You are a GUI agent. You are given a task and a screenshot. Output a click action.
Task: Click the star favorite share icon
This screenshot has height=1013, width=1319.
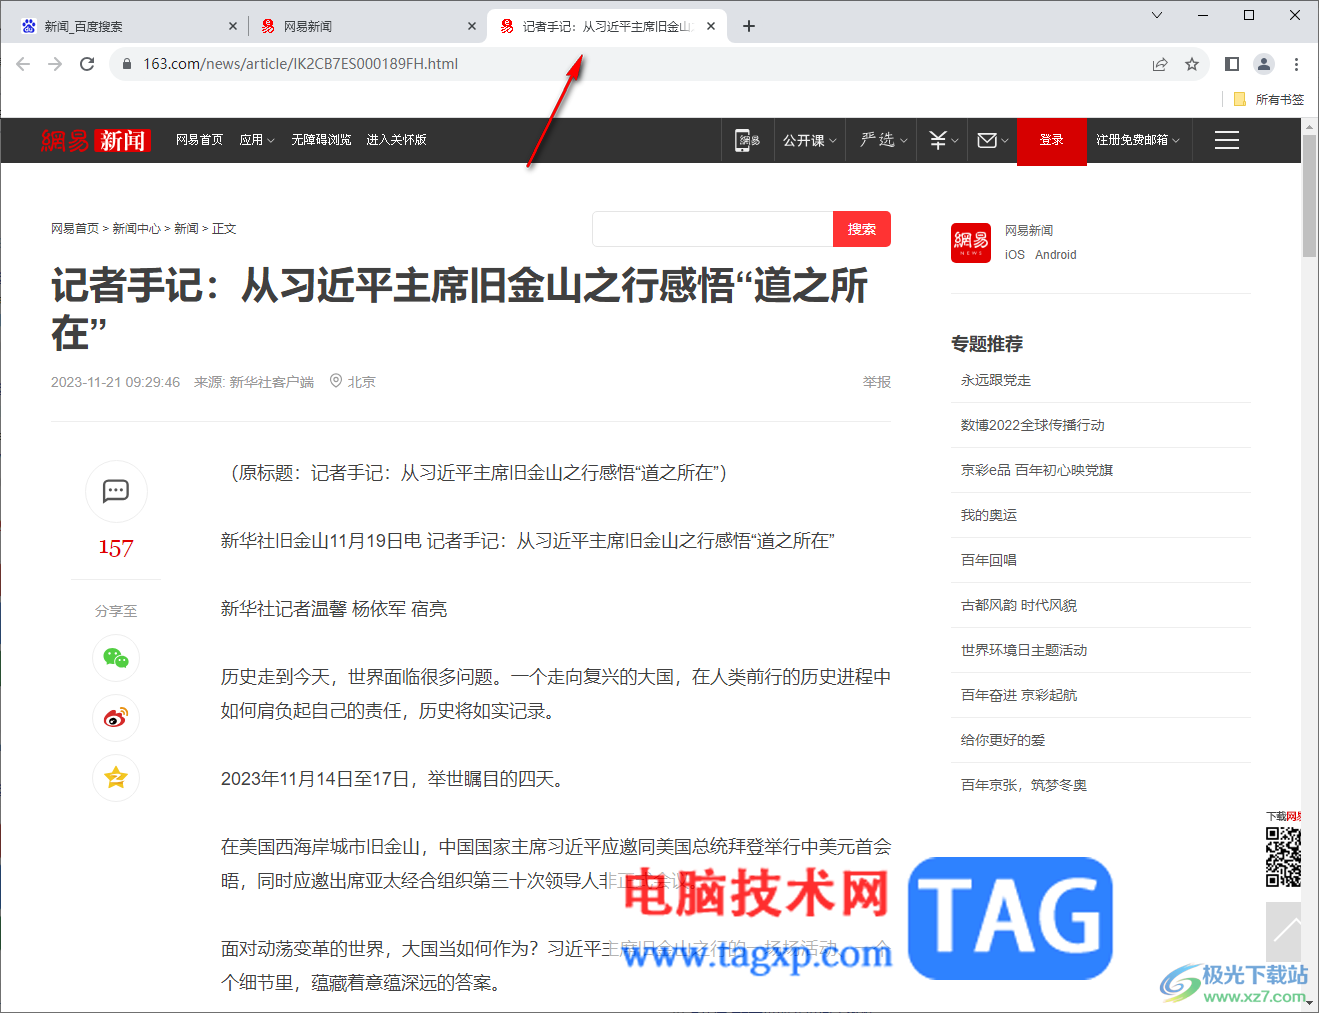point(116,778)
